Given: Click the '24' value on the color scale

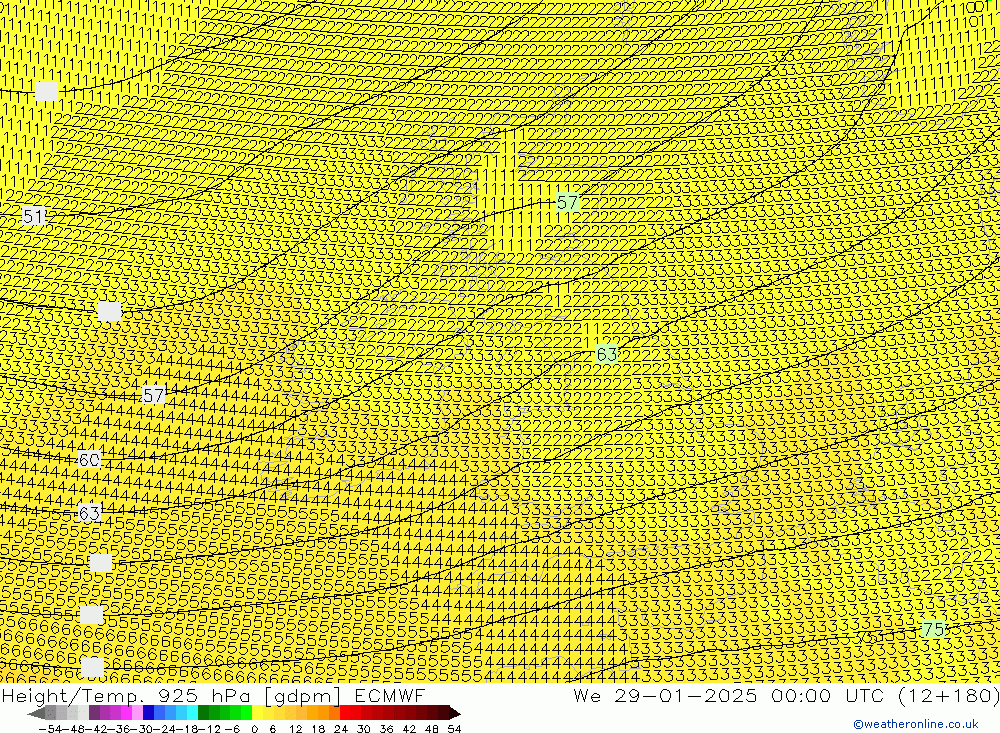Looking at the screenshot, I should click(341, 729).
